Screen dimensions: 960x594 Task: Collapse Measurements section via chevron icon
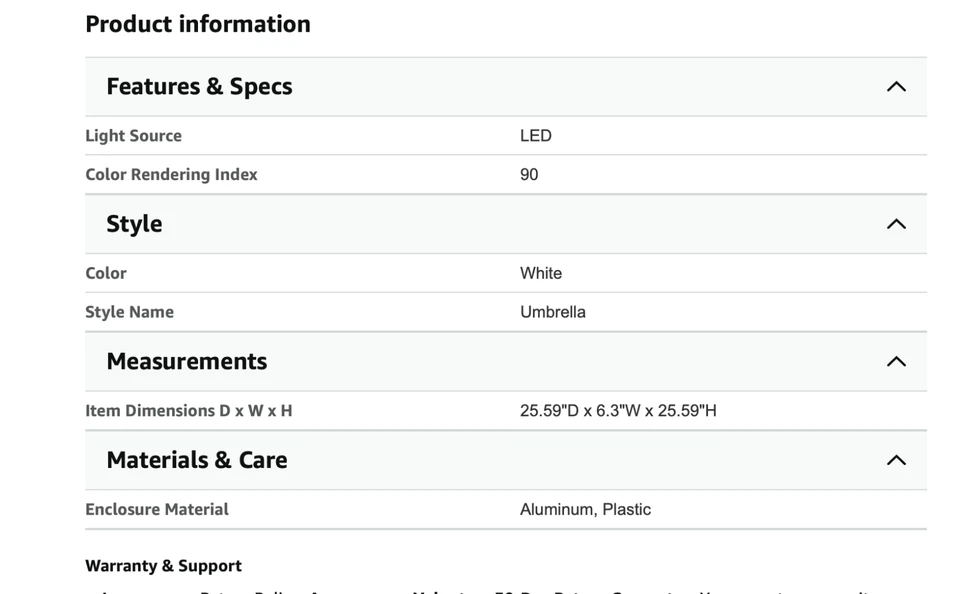(x=896, y=361)
